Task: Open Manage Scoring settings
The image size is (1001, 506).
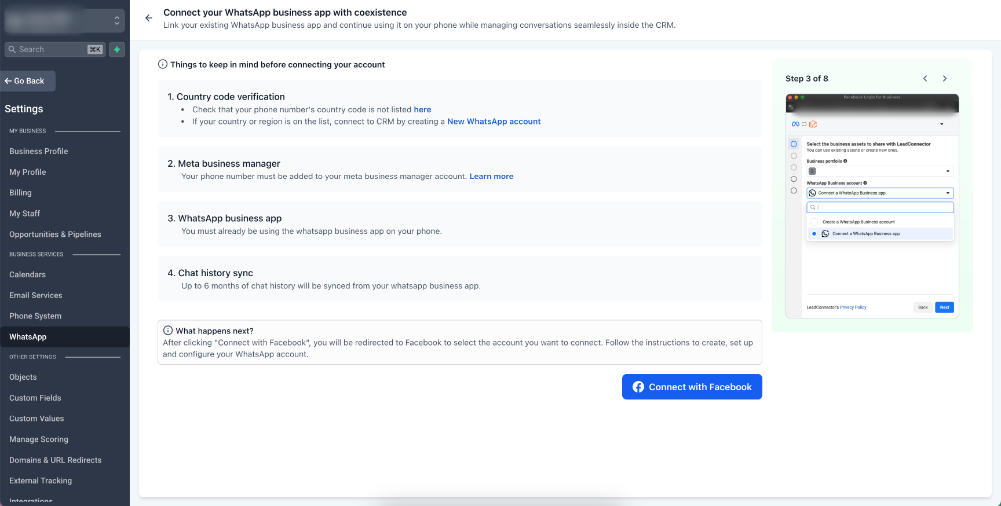Action: tap(39, 440)
